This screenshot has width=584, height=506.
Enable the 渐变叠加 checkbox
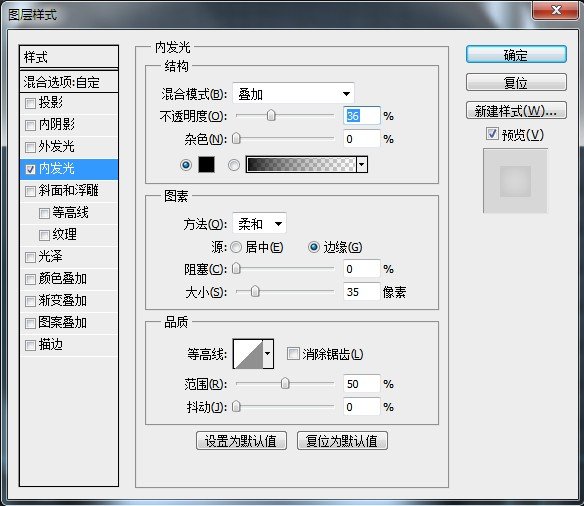pyautogui.click(x=30, y=301)
